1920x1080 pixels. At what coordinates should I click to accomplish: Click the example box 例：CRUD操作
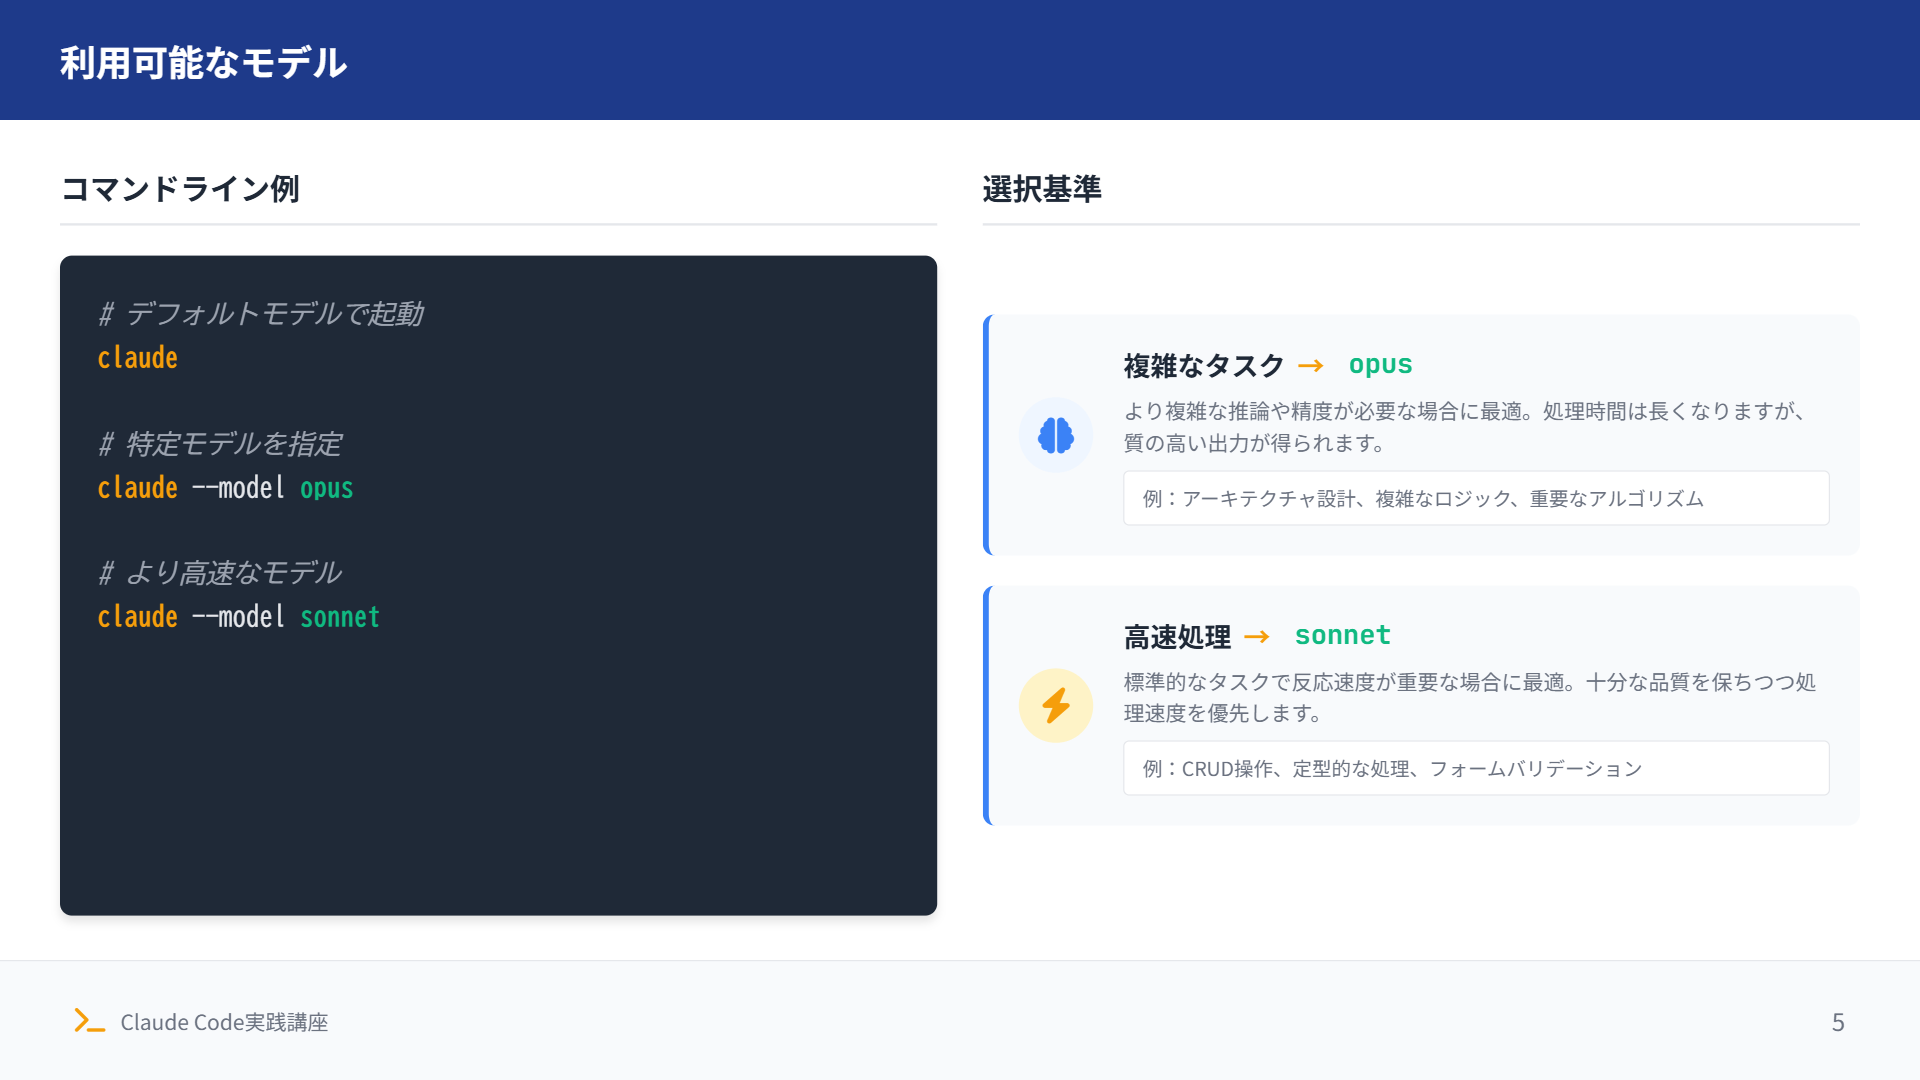1476,768
